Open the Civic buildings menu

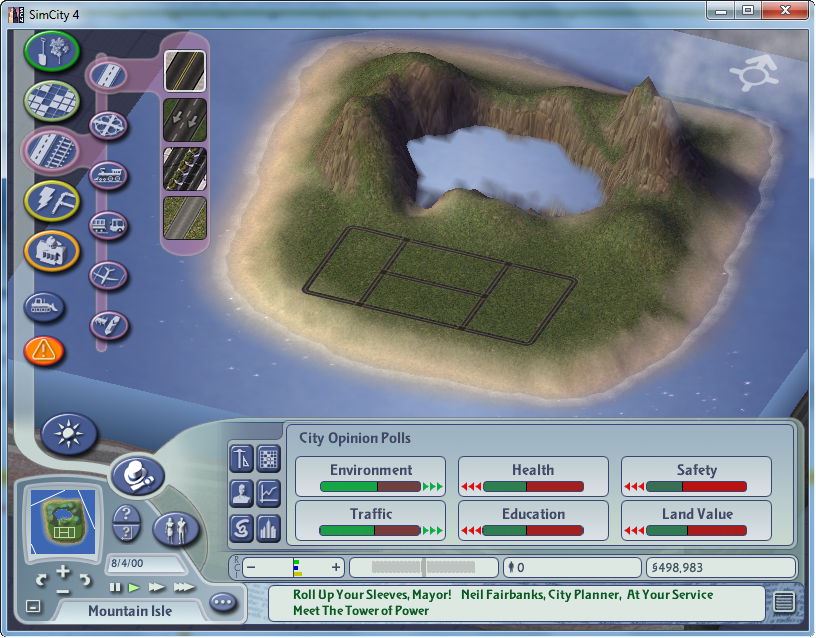point(51,251)
